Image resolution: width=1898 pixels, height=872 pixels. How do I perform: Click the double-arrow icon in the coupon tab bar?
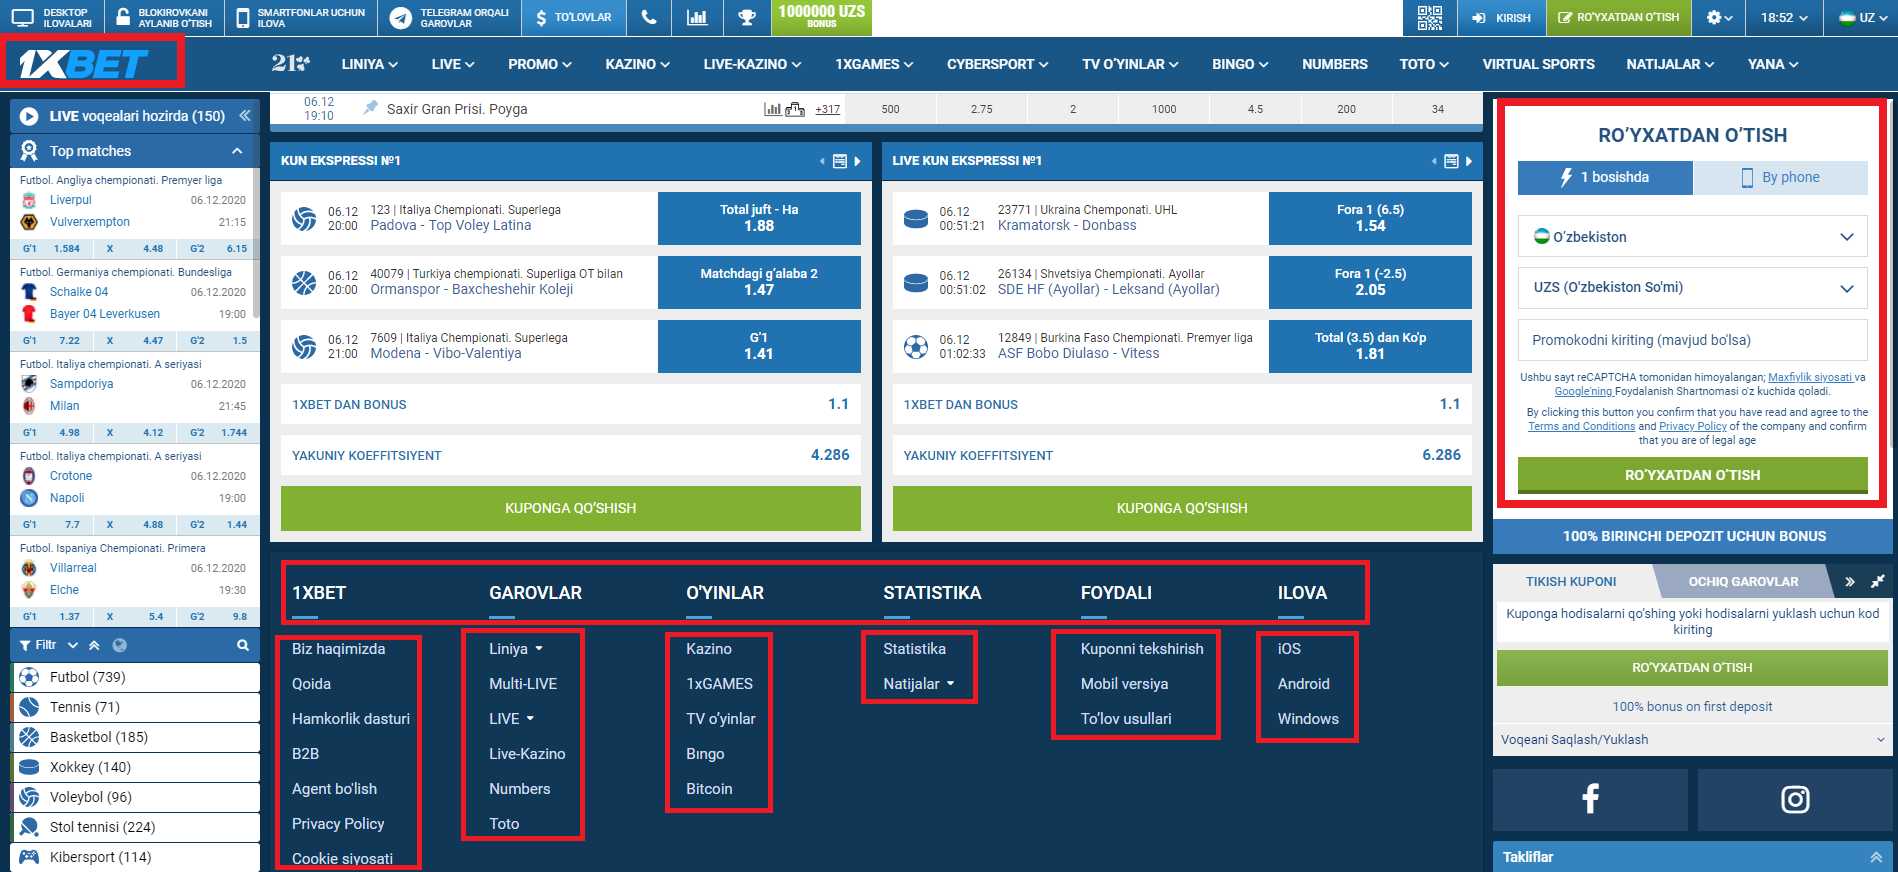point(1850,581)
